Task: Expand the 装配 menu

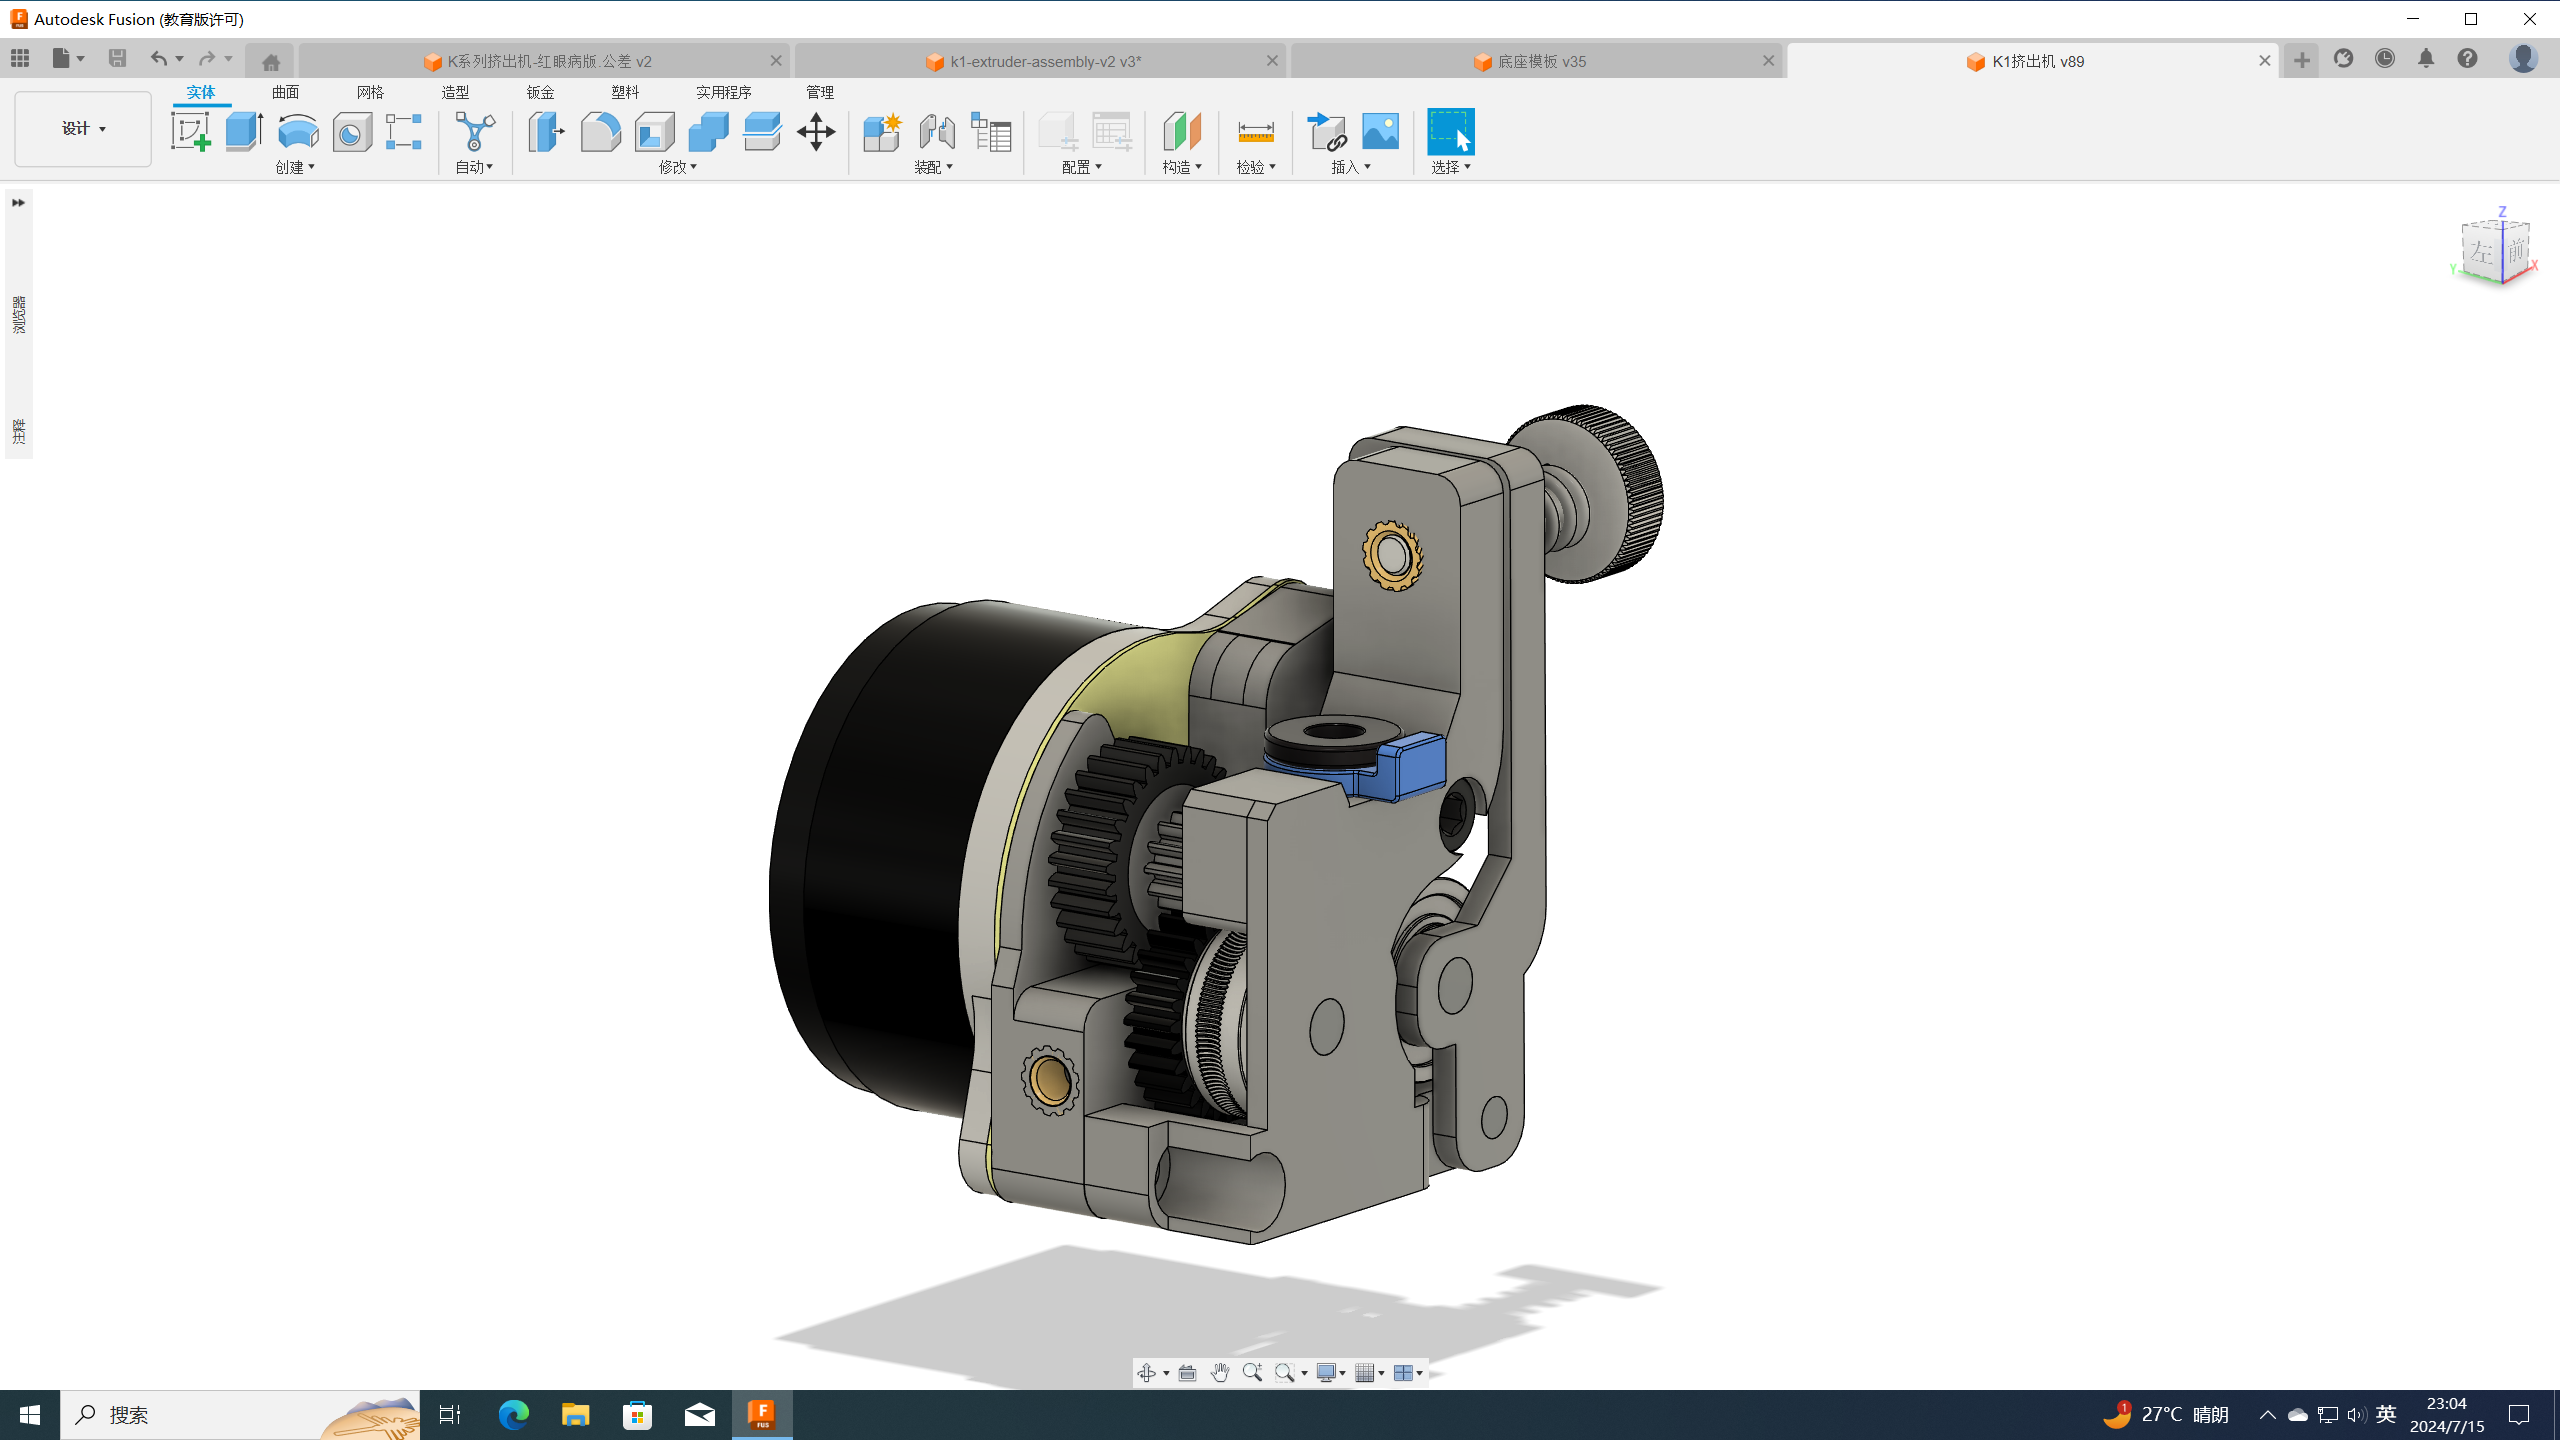Action: click(934, 167)
